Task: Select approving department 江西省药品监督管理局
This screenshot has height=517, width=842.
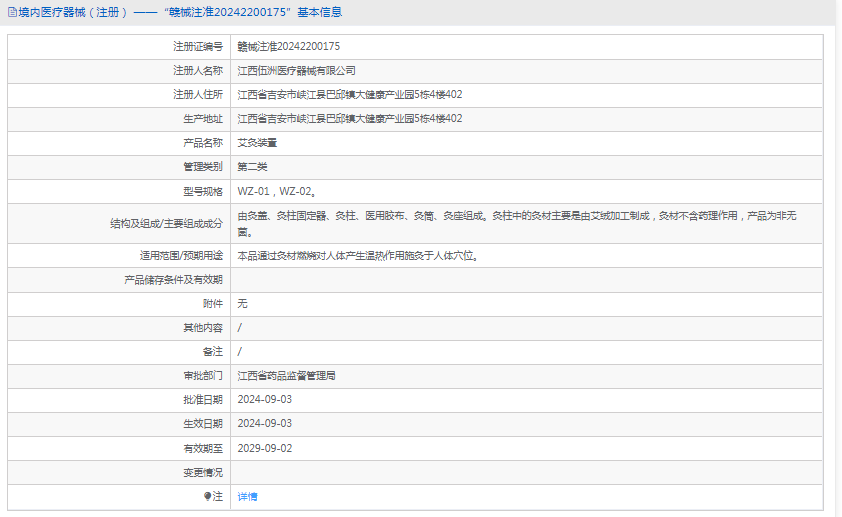Action: (286, 376)
